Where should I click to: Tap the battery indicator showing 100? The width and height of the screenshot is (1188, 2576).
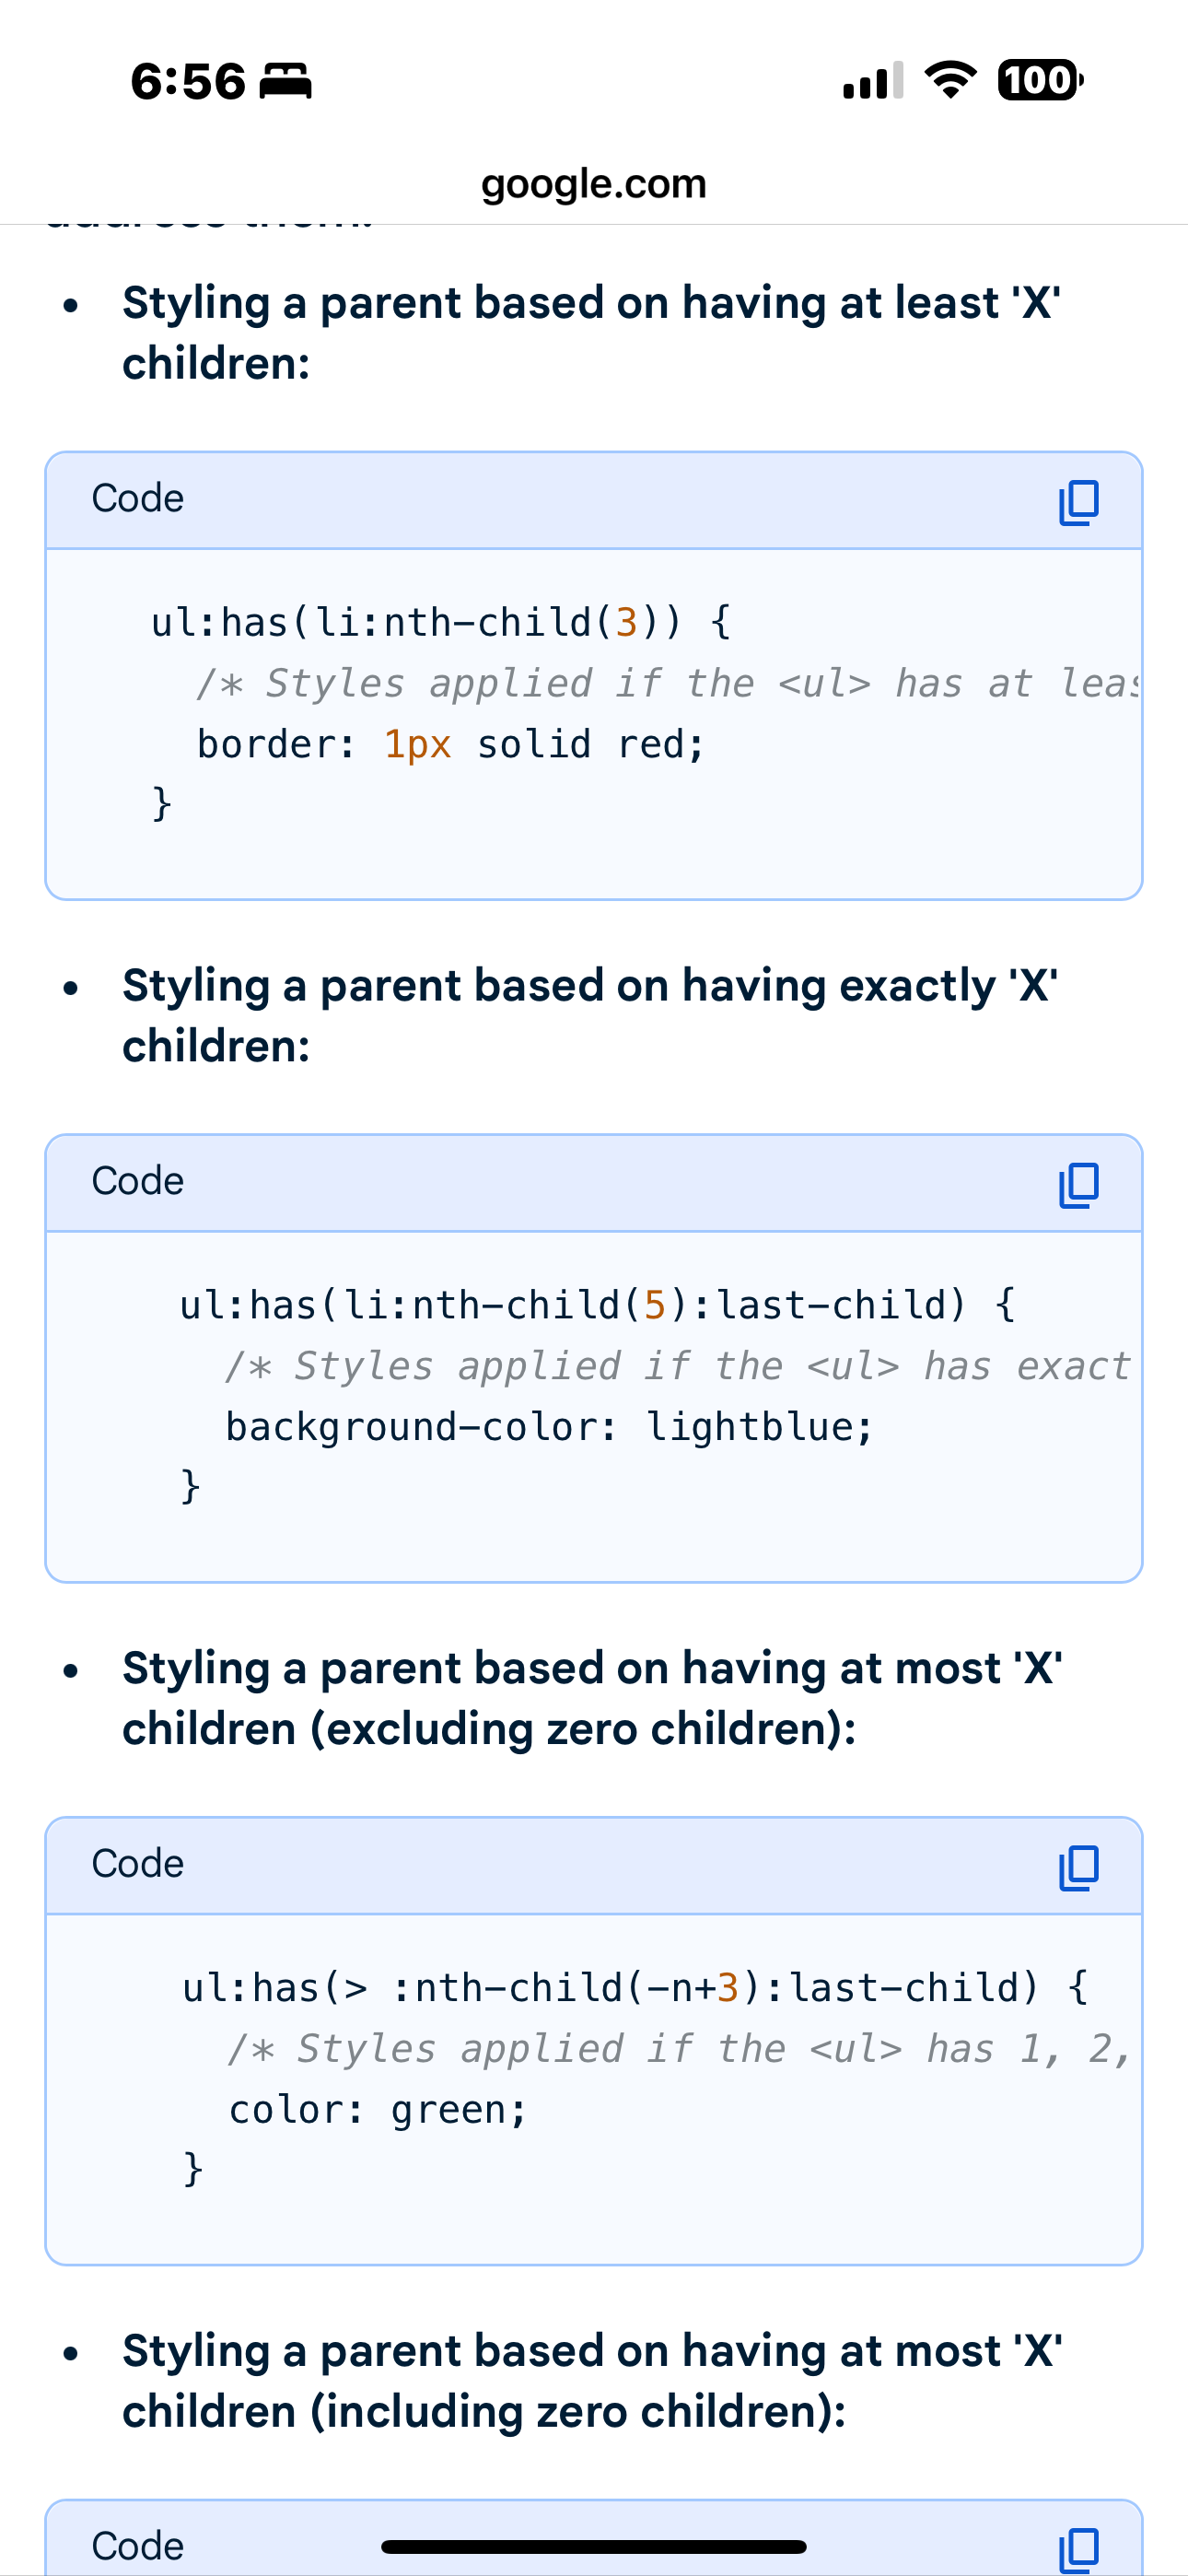(1040, 80)
